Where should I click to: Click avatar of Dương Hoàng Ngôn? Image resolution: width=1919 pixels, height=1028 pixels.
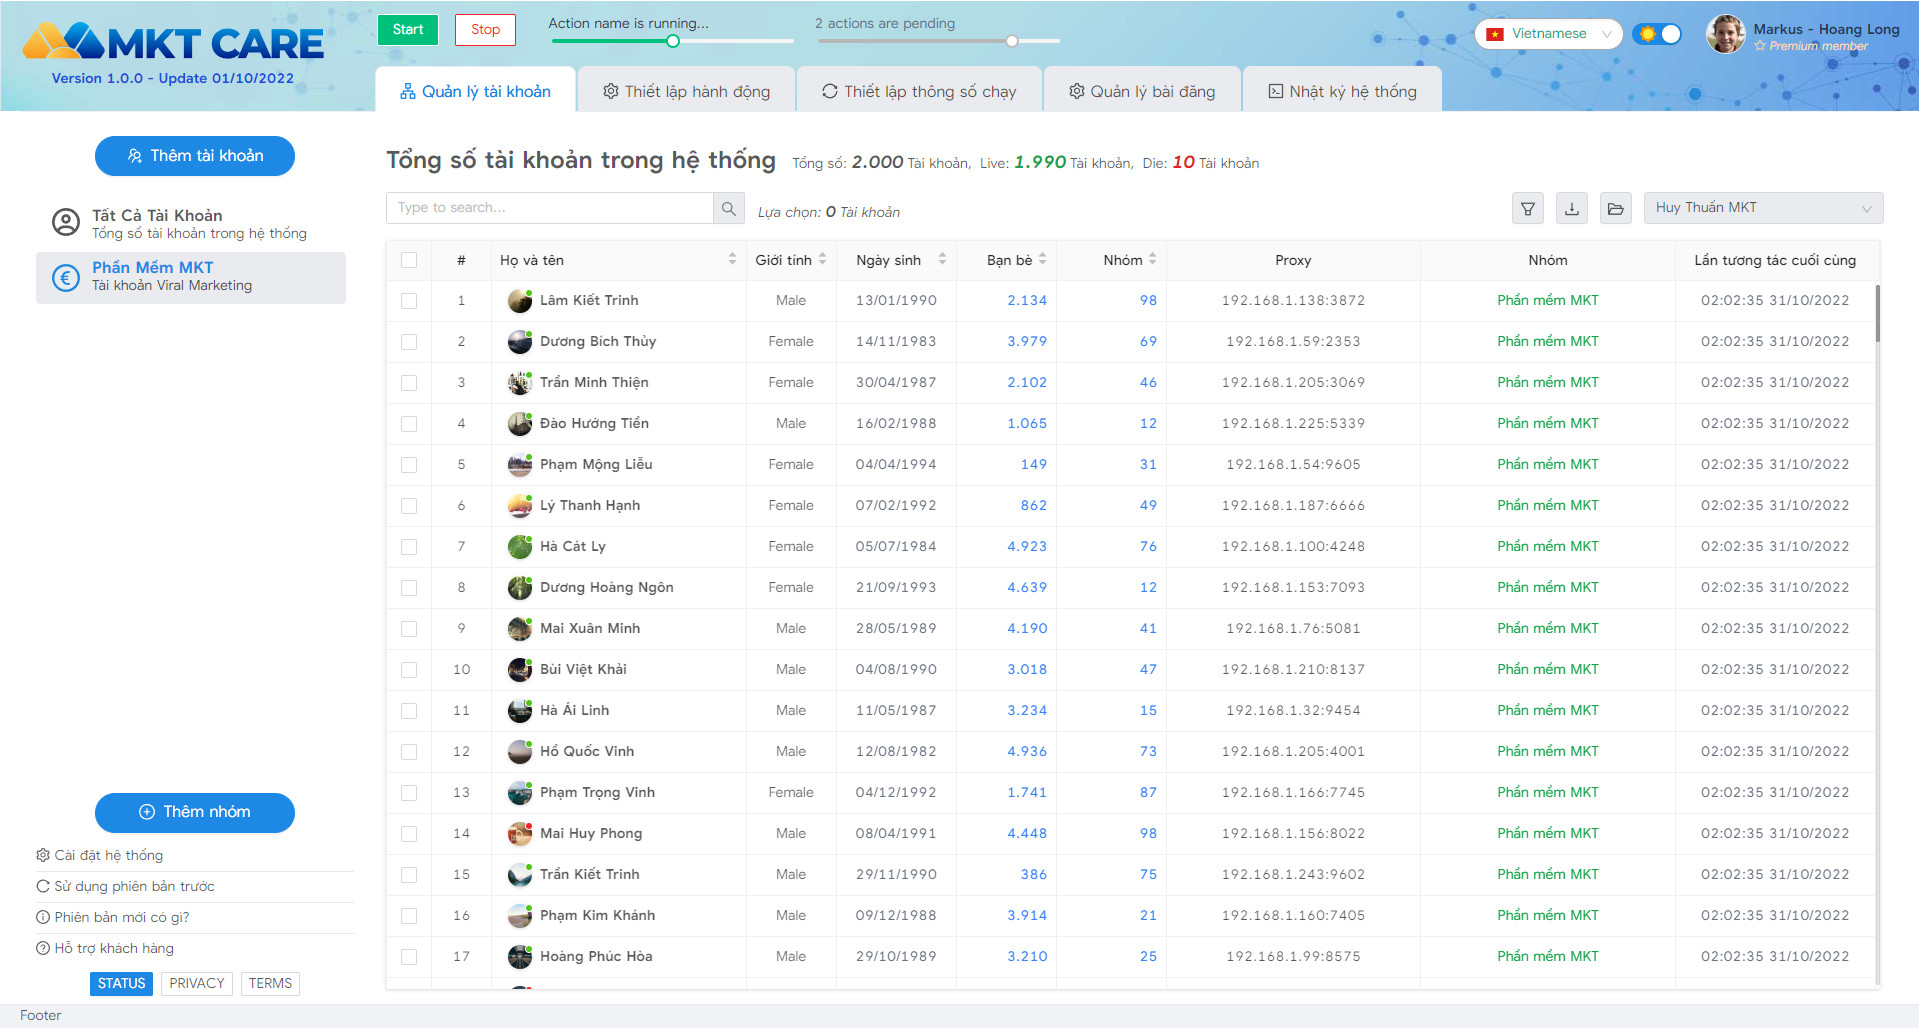click(520, 587)
